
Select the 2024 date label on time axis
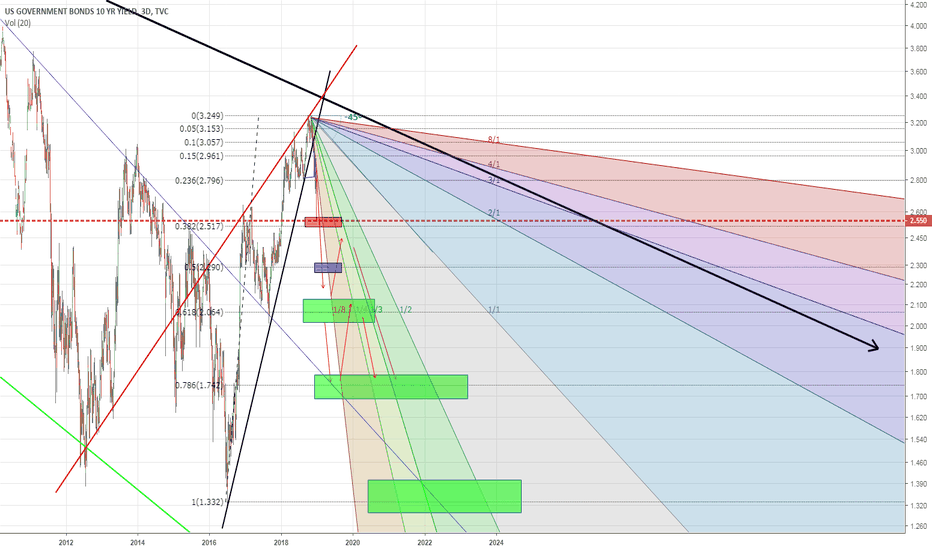tap(496, 542)
